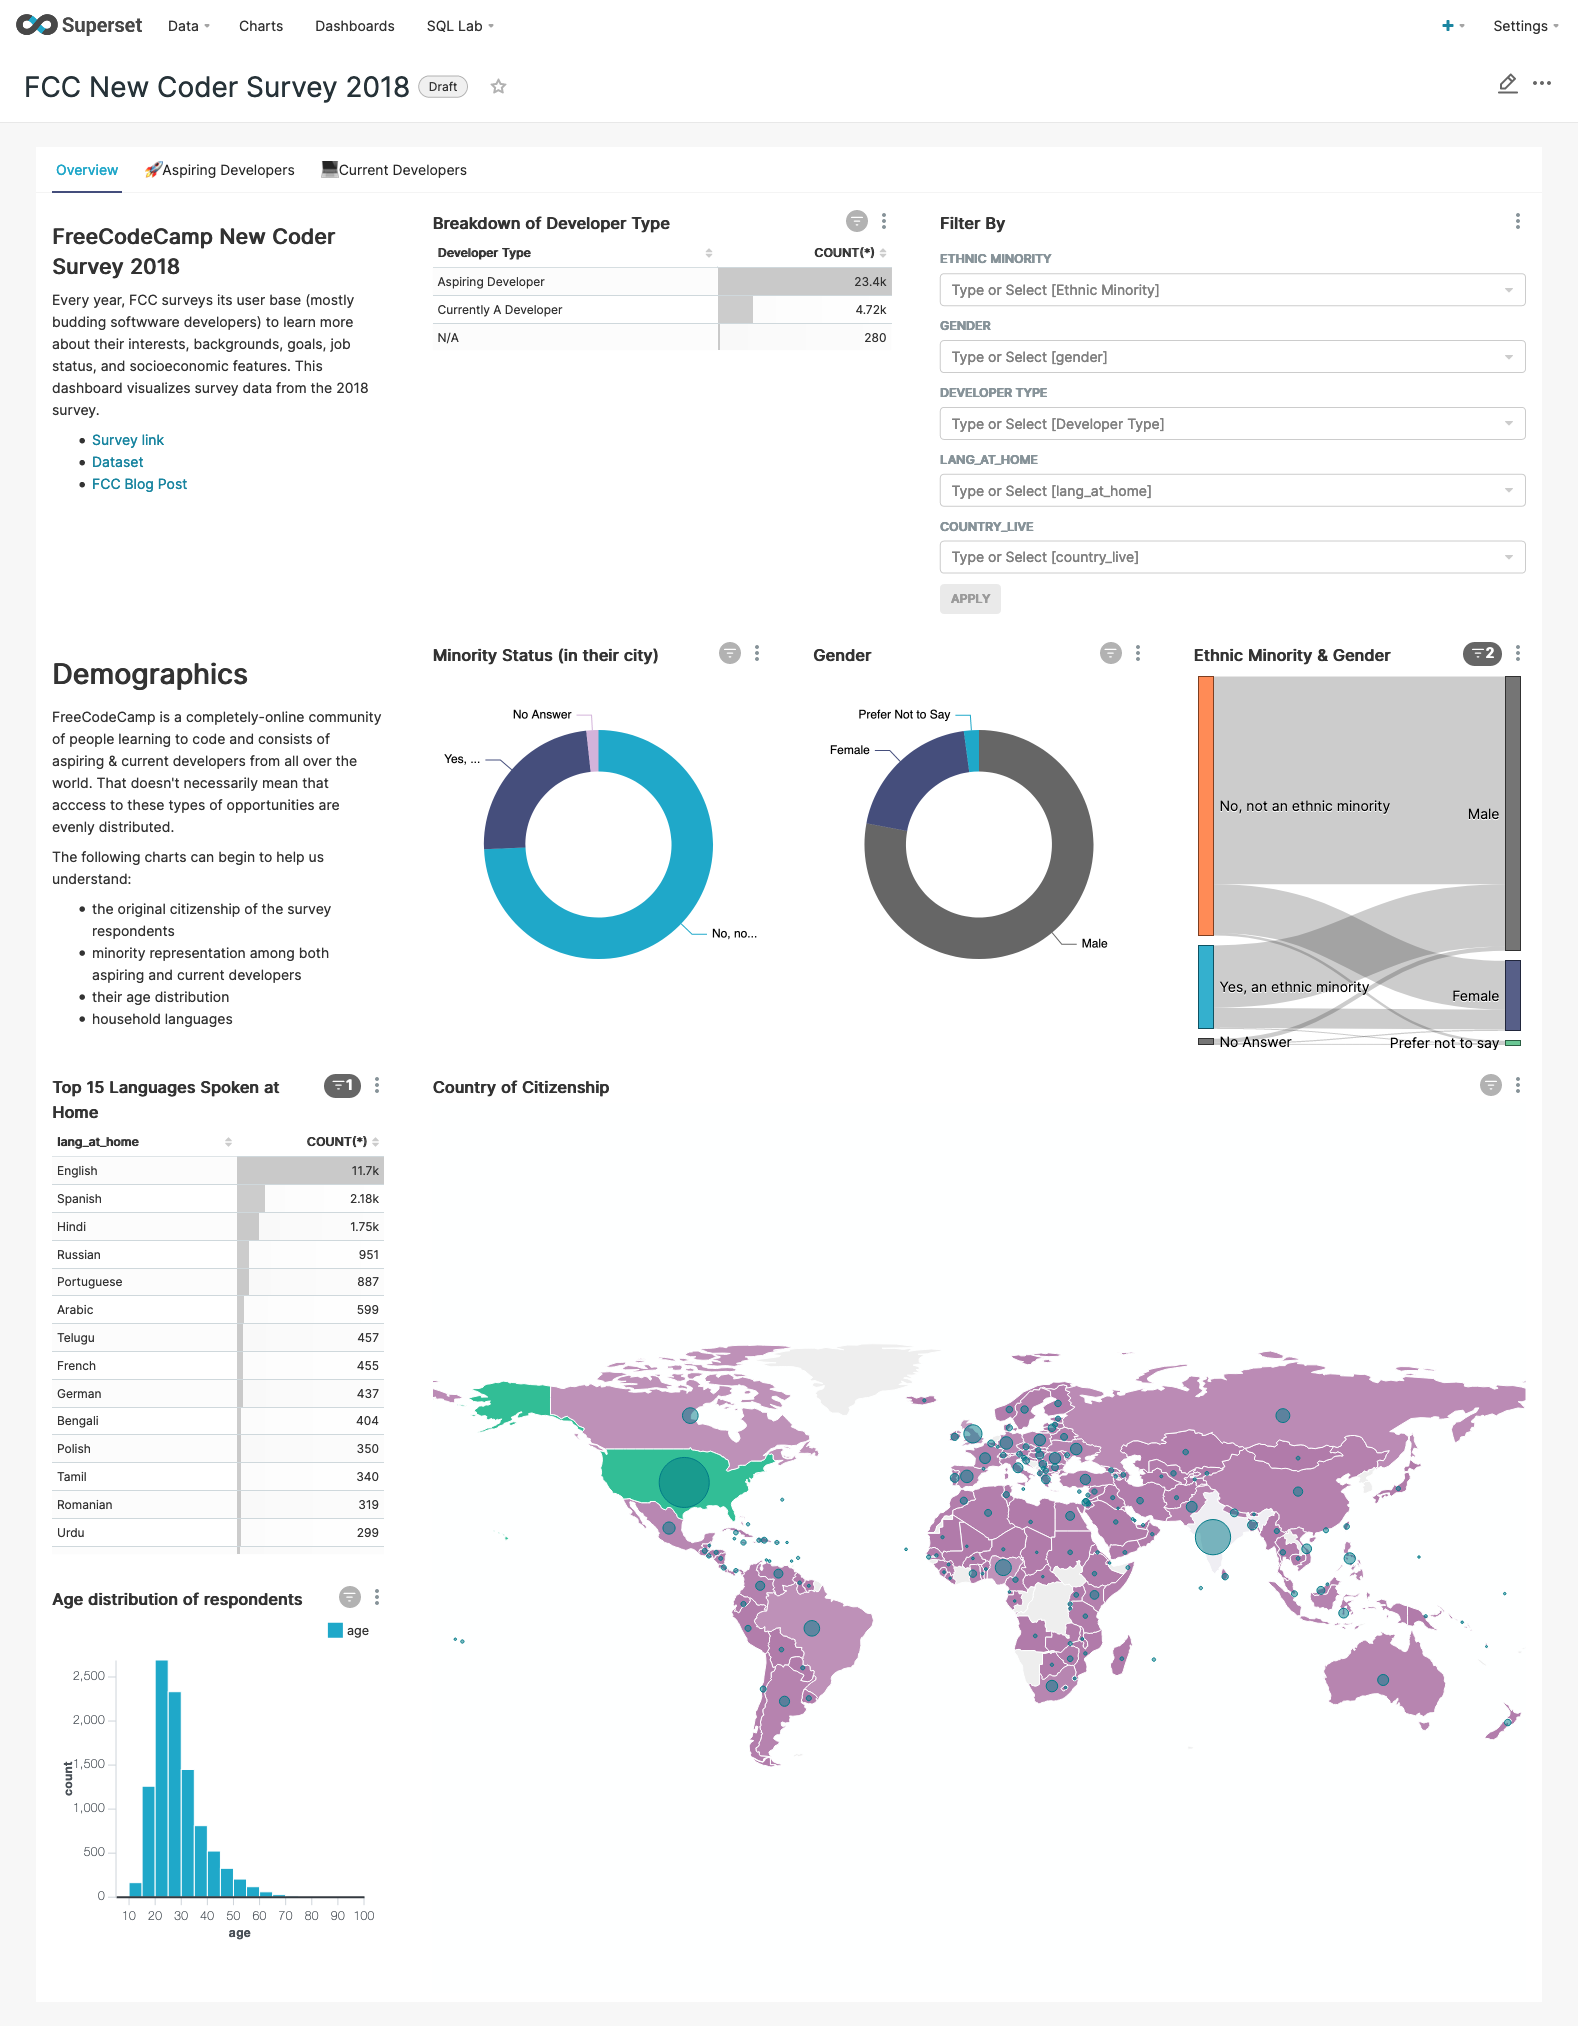Image resolution: width=1578 pixels, height=2026 pixels.
Task: Open the Dataset link
Action: tap(118, 462)
